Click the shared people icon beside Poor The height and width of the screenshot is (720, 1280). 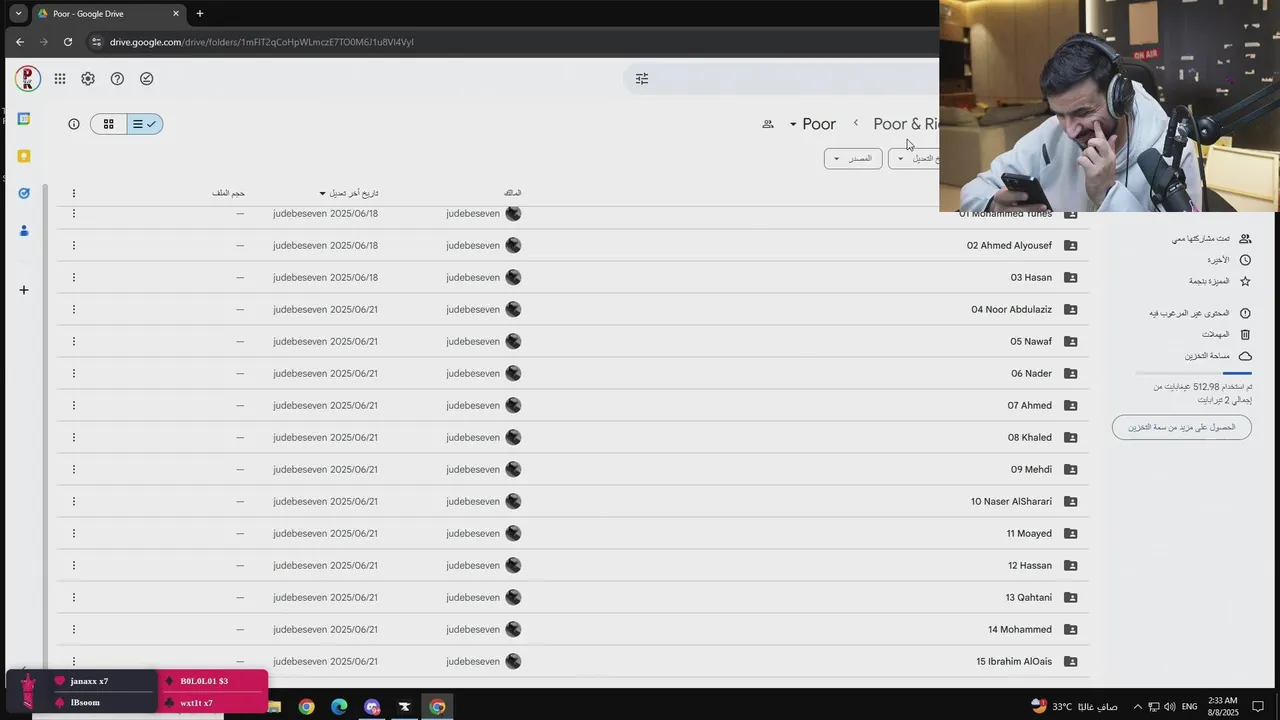tap(768, 124)
